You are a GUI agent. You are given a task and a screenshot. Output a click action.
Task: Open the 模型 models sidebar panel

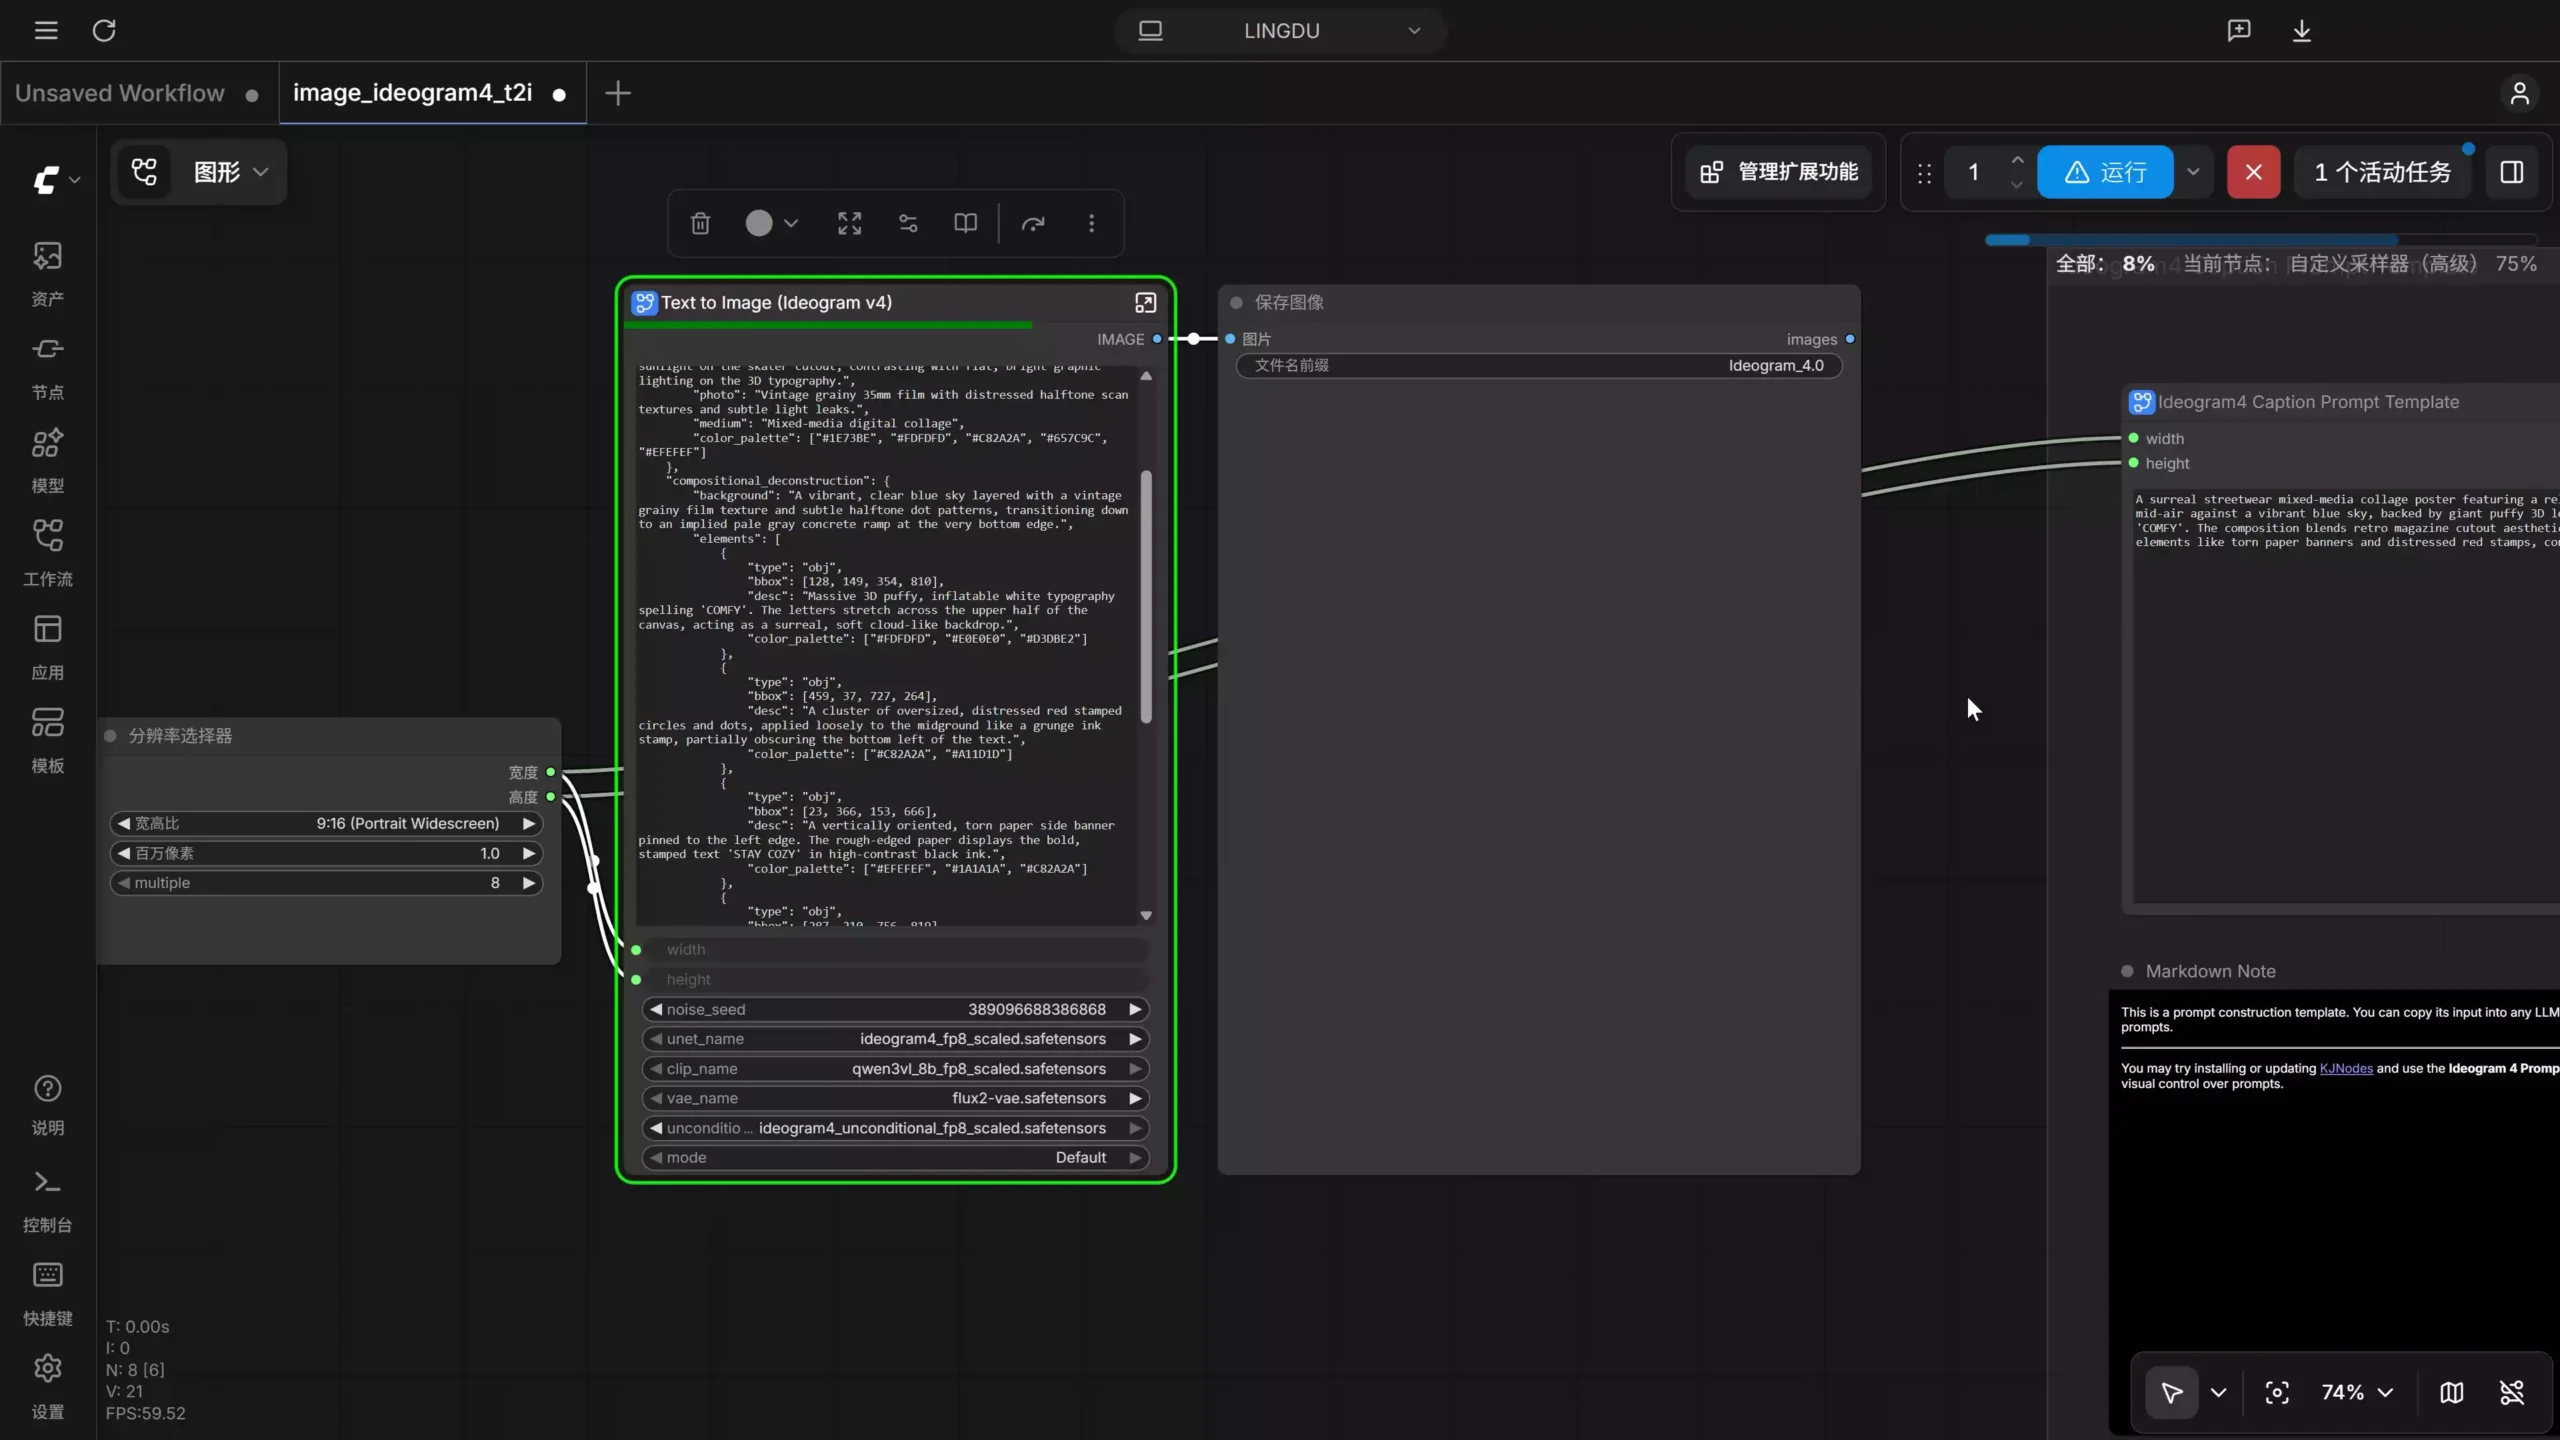click(x=48, y=461)
